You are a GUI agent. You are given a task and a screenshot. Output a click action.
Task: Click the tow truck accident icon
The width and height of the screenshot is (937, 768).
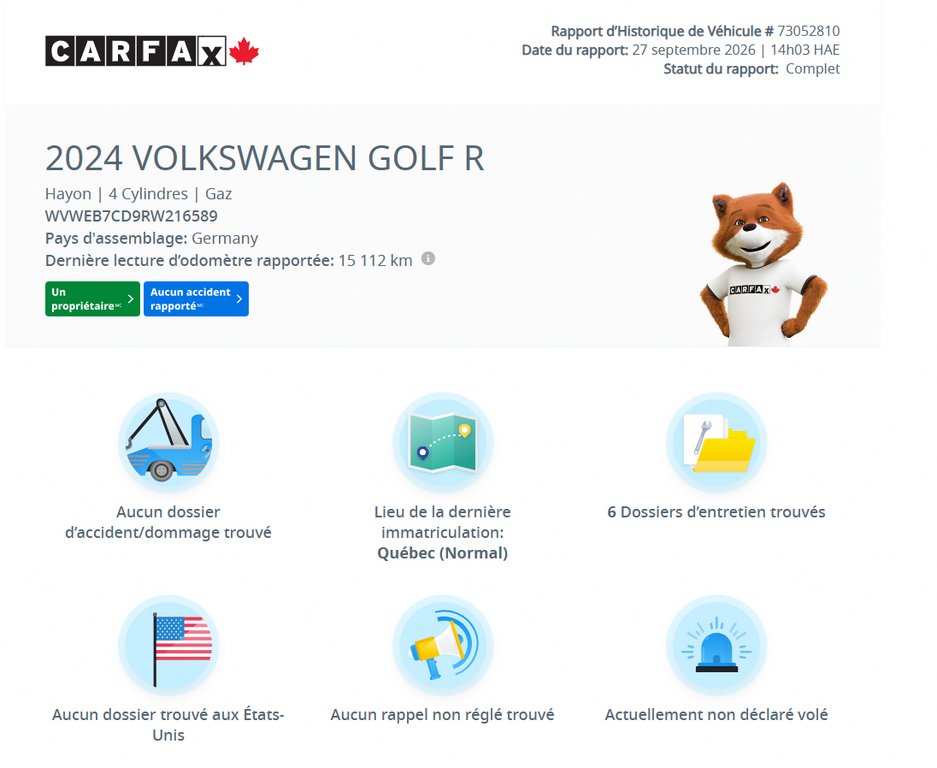(169, 443)
